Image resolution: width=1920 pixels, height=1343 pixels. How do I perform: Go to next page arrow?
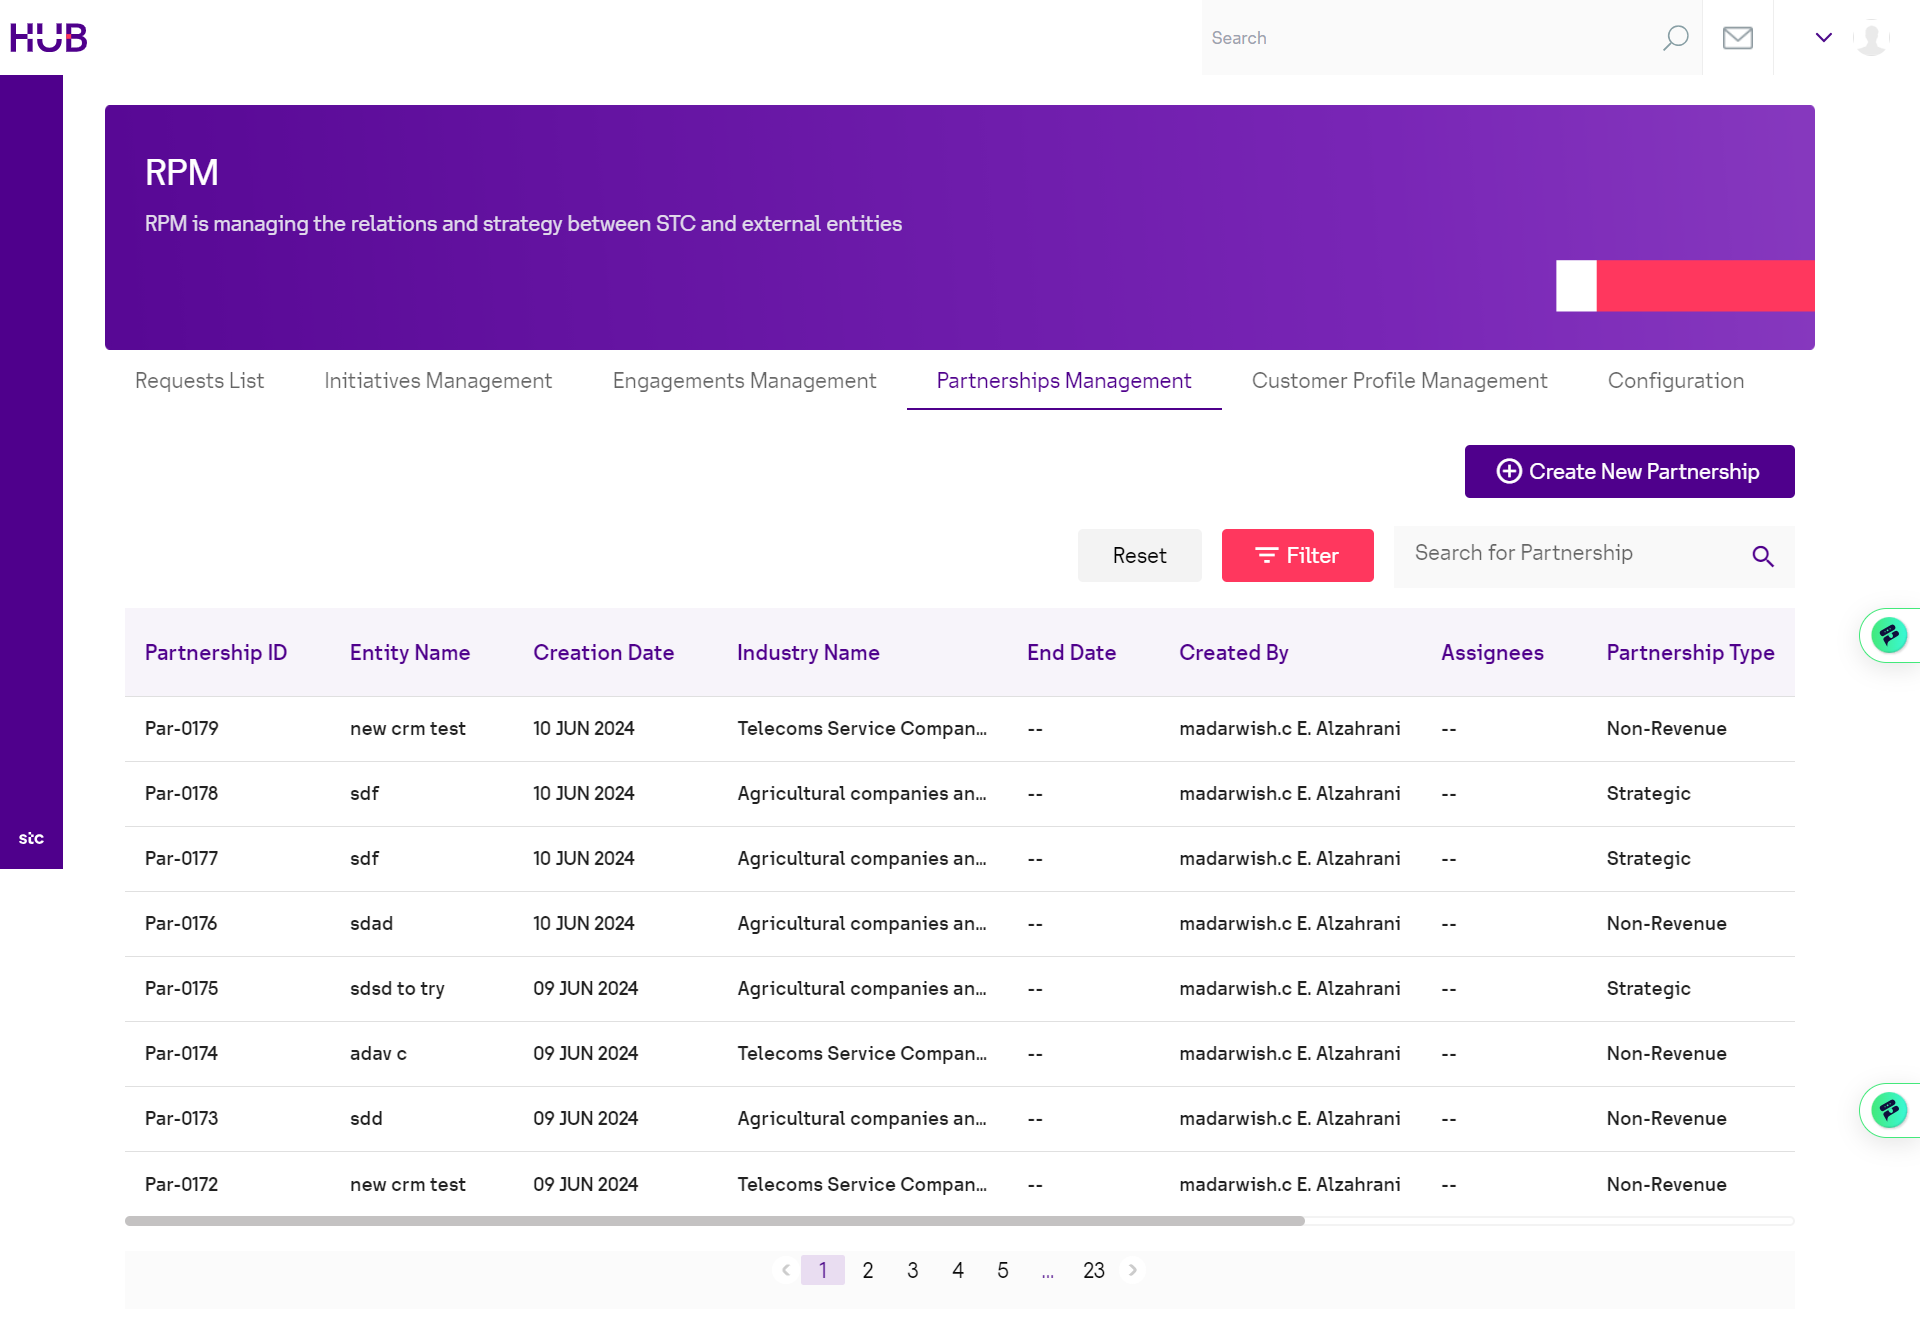pos(1133,1270)
